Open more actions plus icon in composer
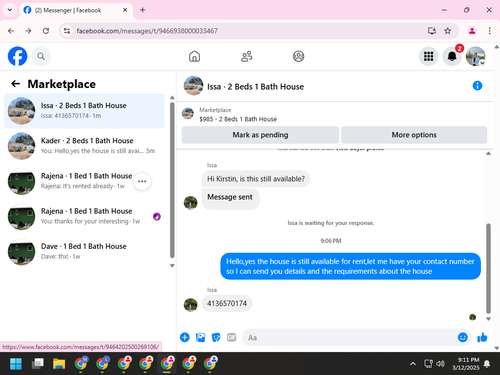 (185, 337)
